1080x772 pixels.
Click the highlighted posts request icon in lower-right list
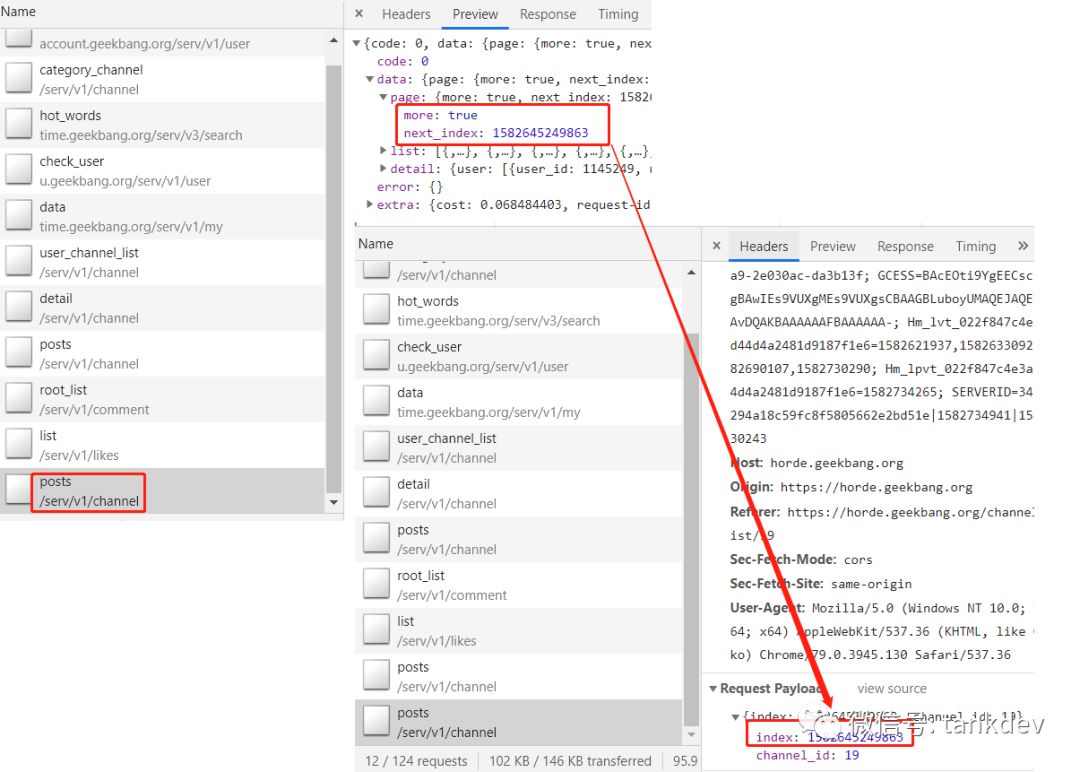[x=376, y=721]
